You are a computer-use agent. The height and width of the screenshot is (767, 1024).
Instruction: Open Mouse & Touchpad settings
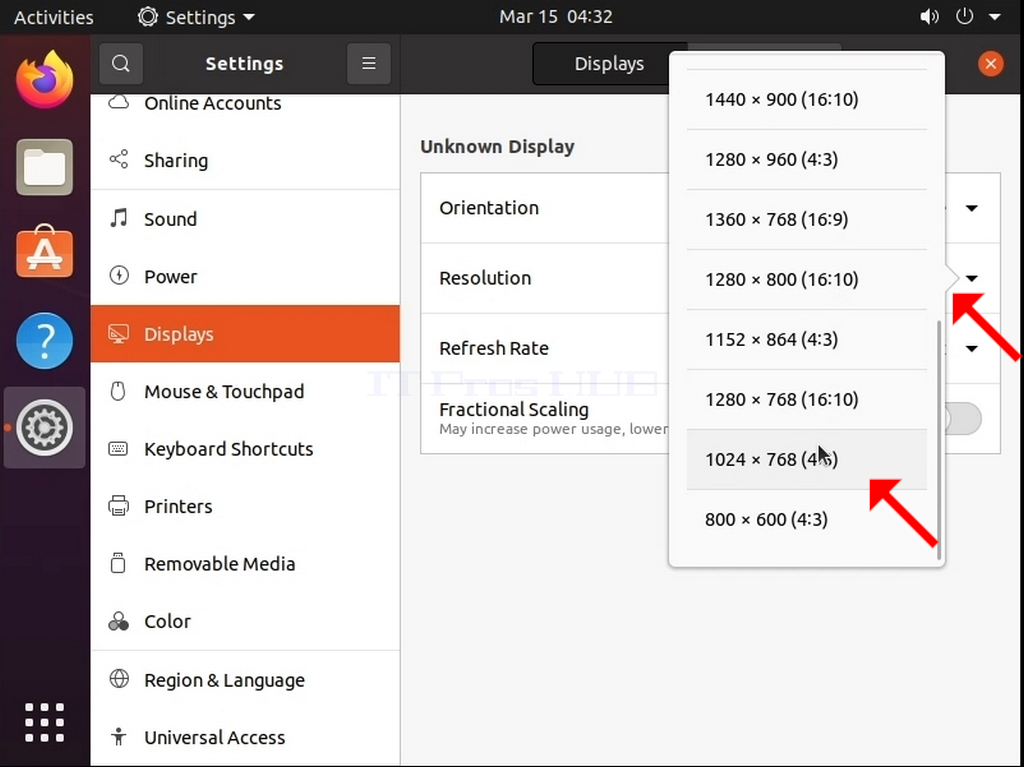click(246, 391)
